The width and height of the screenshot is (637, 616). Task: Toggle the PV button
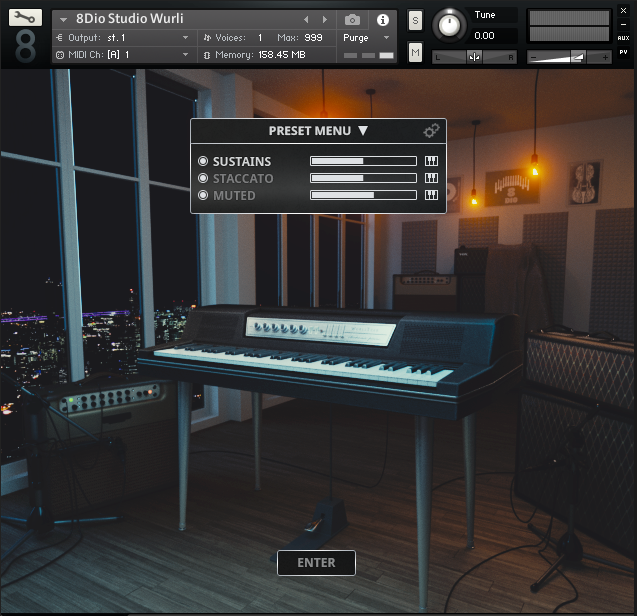(x=623, y=52)
